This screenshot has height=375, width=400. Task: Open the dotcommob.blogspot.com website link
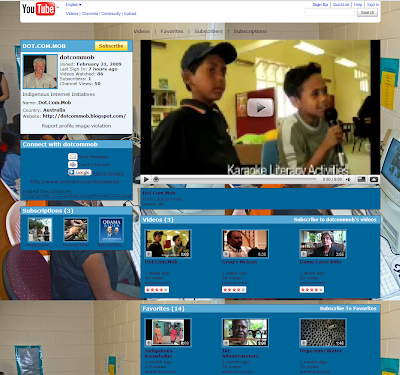click(x=84, y=116)
